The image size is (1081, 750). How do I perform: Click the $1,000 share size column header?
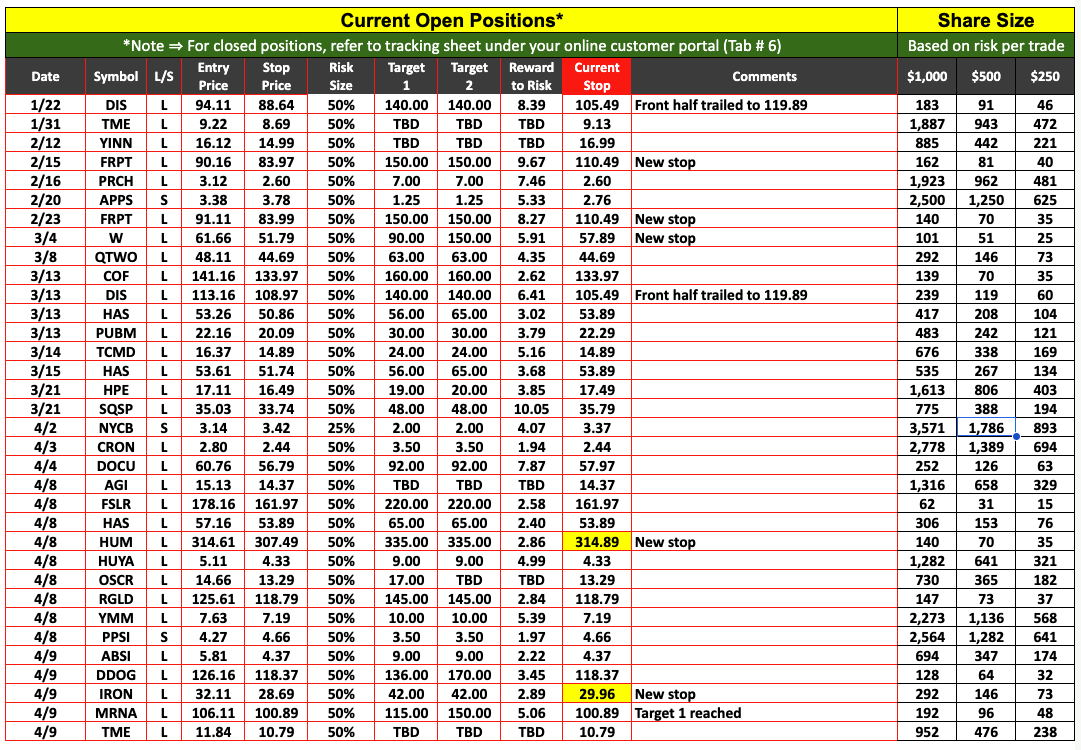coord(927,76)
